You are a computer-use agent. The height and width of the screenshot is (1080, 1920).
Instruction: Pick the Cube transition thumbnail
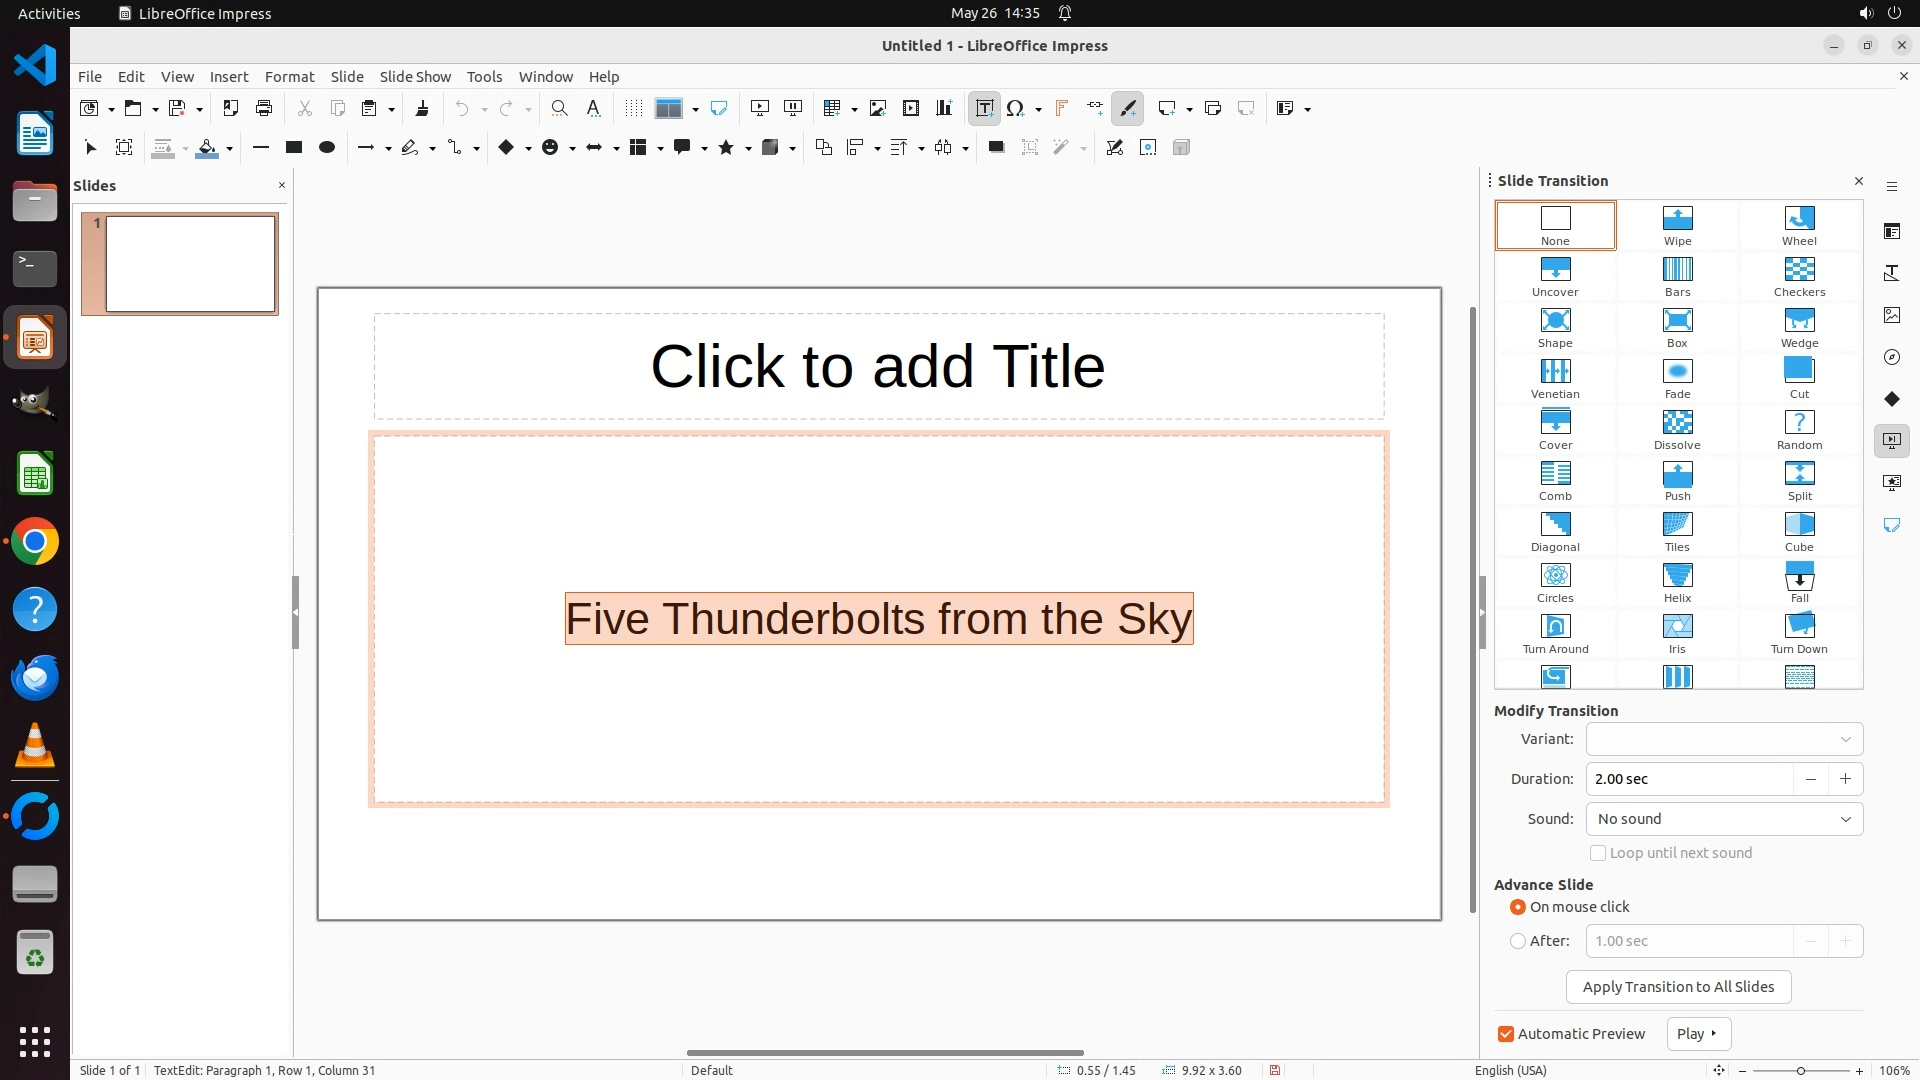coord(1798,531)
